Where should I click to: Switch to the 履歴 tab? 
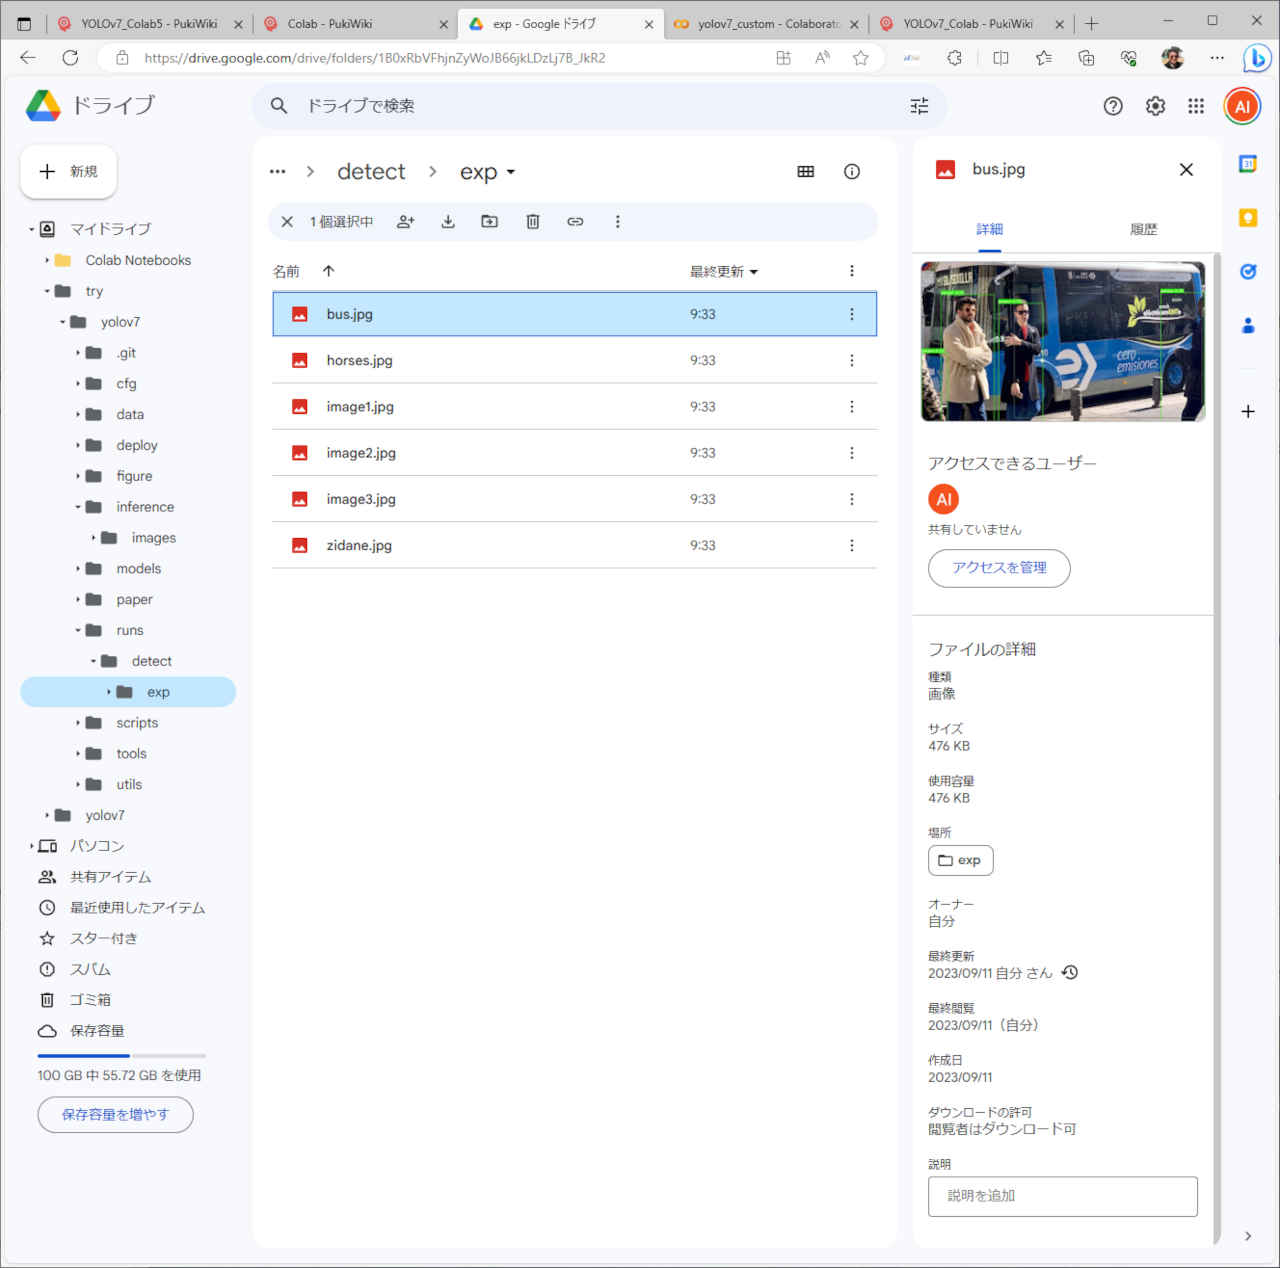coord(1143,229)
